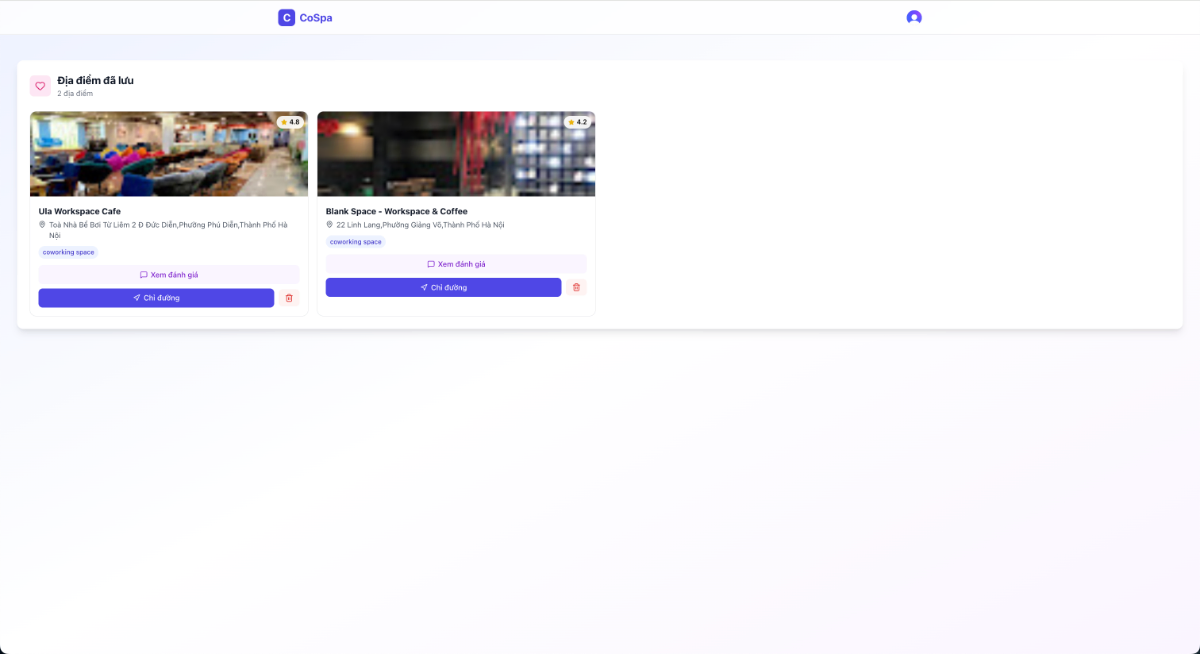Click the location pin on Blank Space card
The image size is (1200, 654).
(x=328, y=224)
